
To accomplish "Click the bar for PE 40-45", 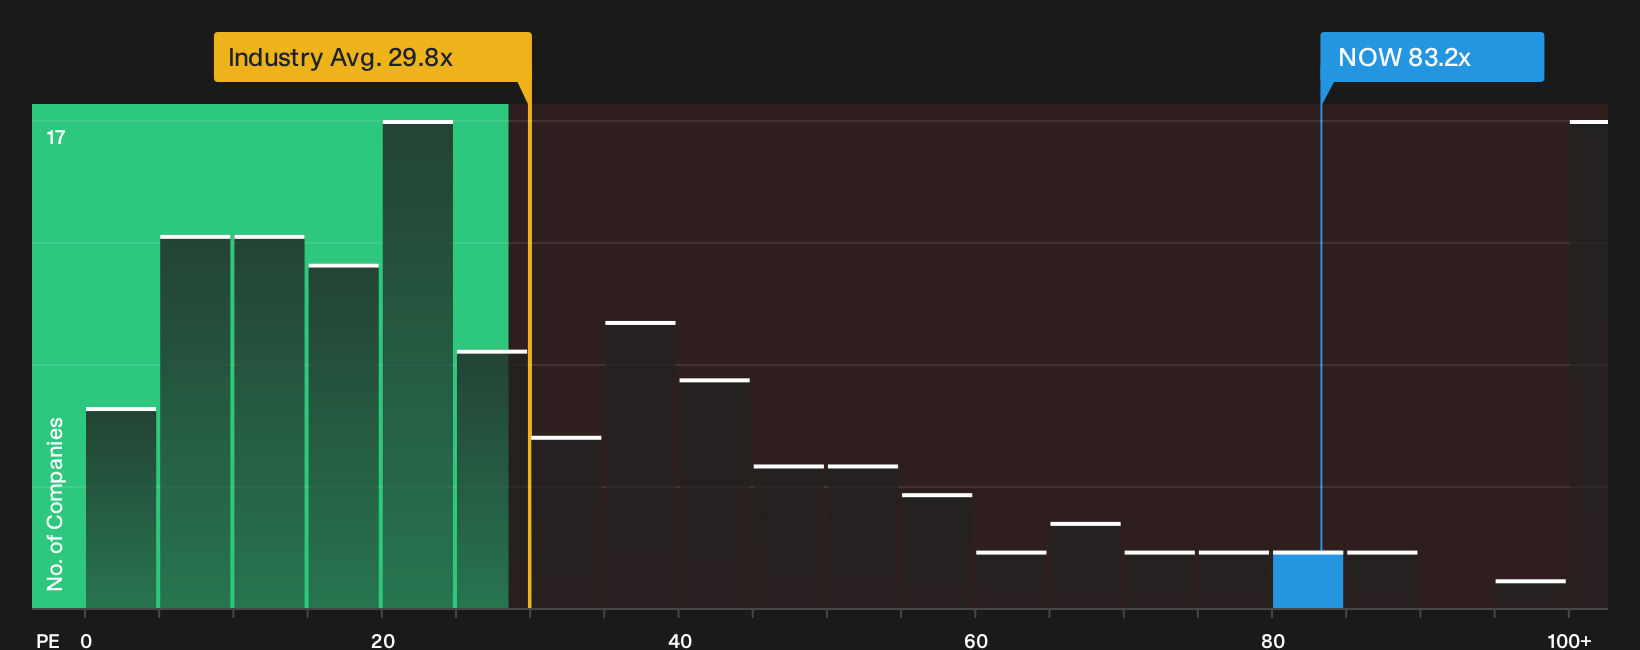I will click(x=715, y=494).
